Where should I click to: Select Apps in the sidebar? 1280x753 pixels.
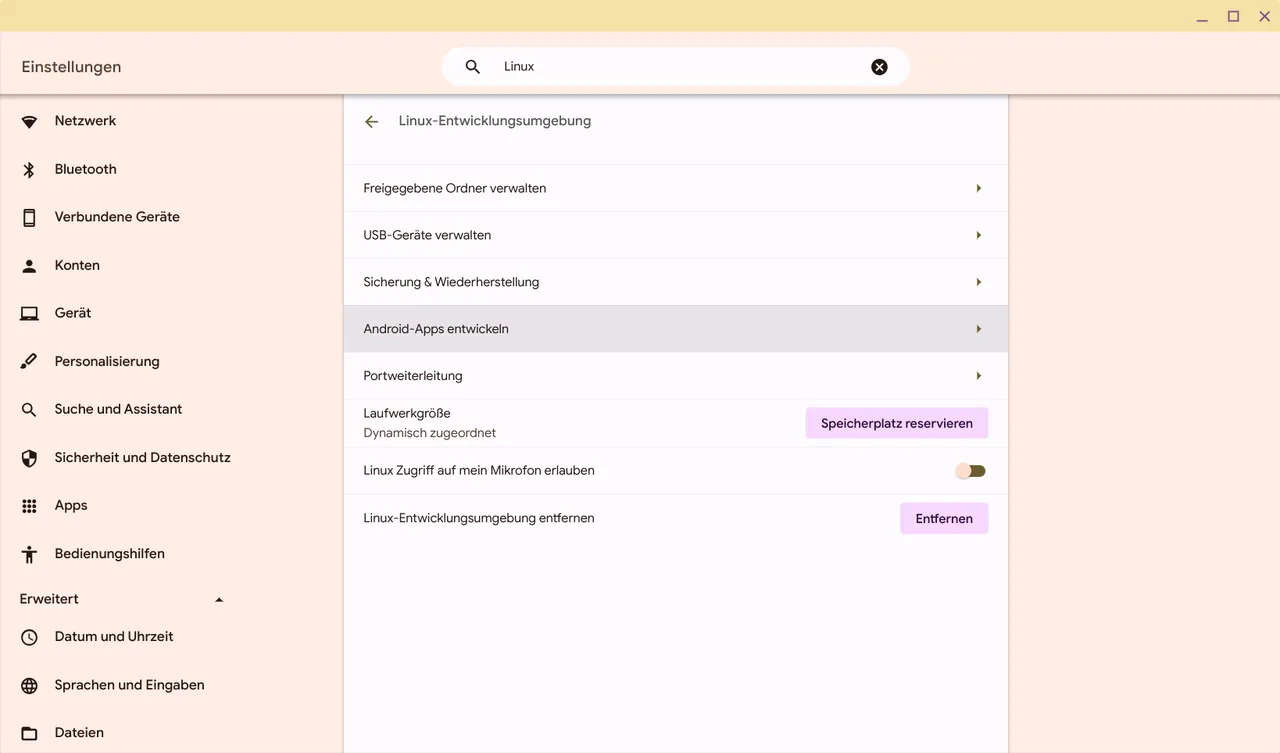[x=71, y=506]
